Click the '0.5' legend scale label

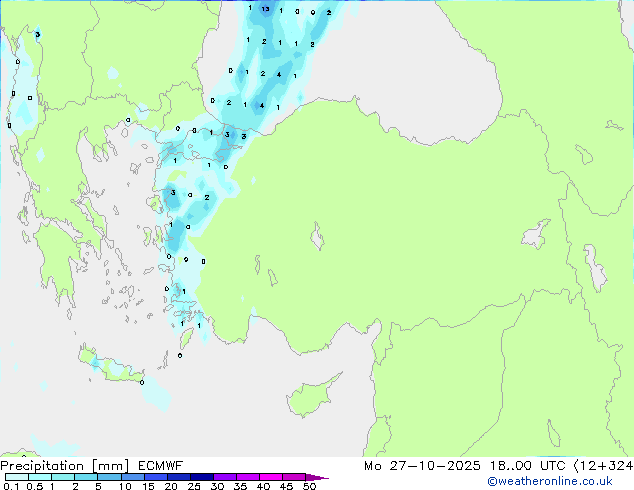pyautogui.click(x=34, y=486)
